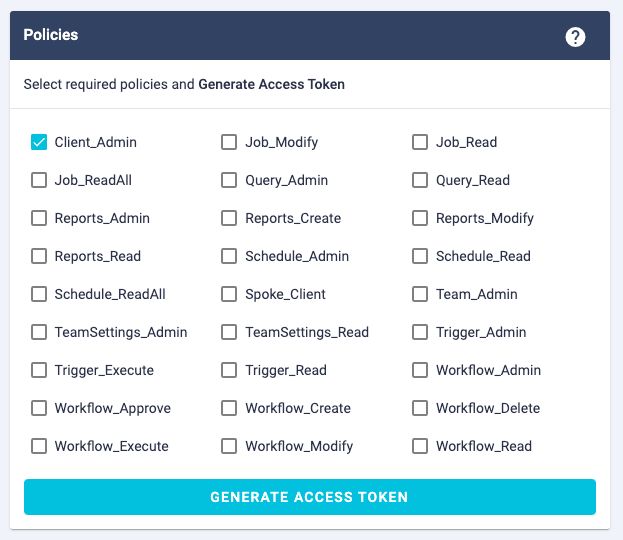Select the Job_ReadAll policy

click(x=39, y=180)
